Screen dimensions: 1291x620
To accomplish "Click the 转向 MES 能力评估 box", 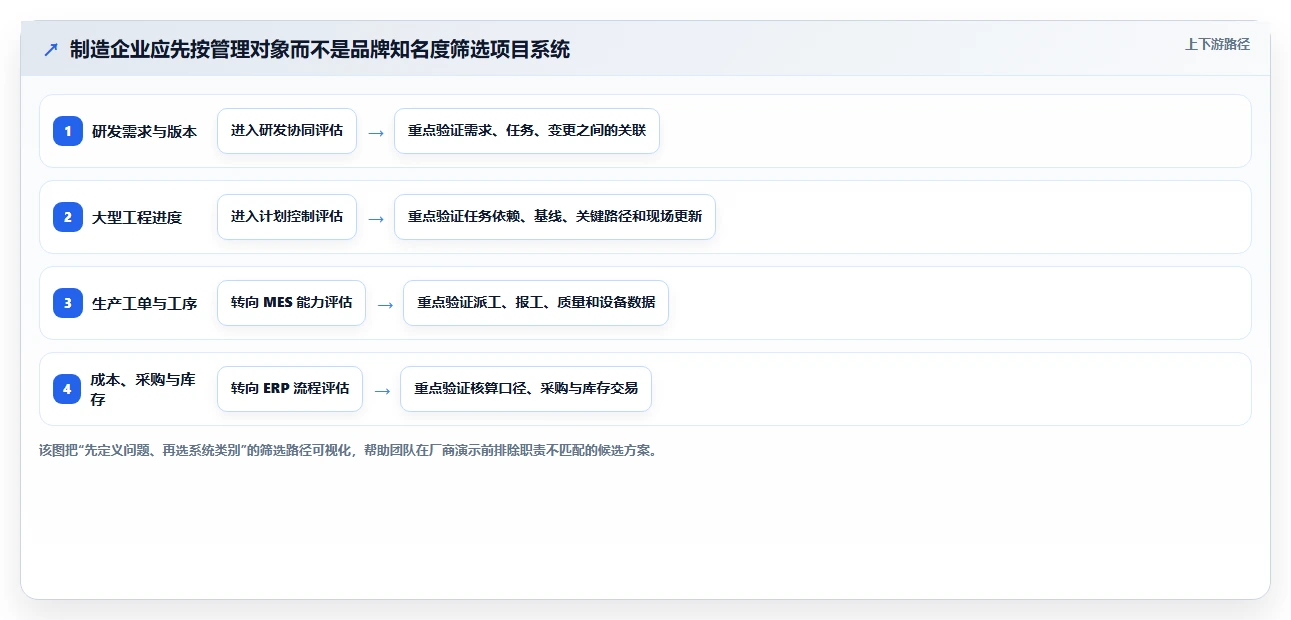I will [291, 303].
